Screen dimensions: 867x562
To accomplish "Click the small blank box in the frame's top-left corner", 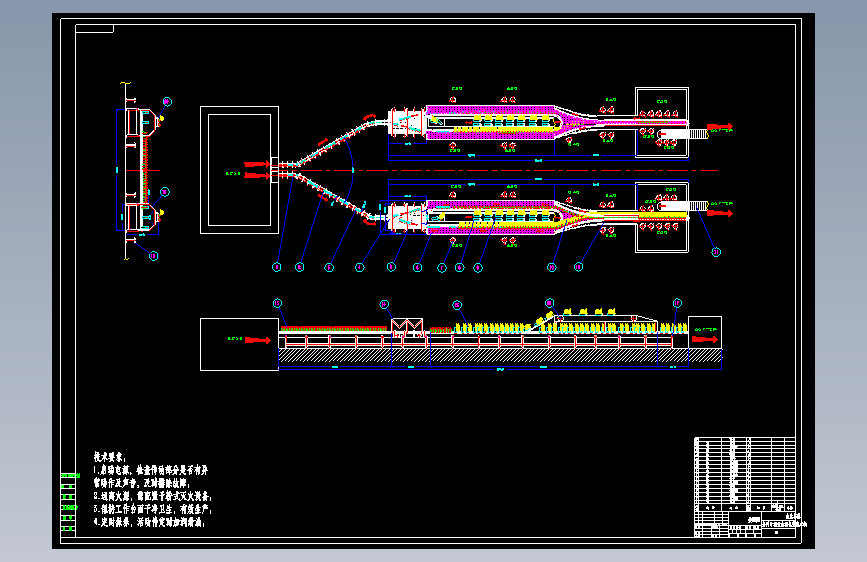I will (95, 28).
